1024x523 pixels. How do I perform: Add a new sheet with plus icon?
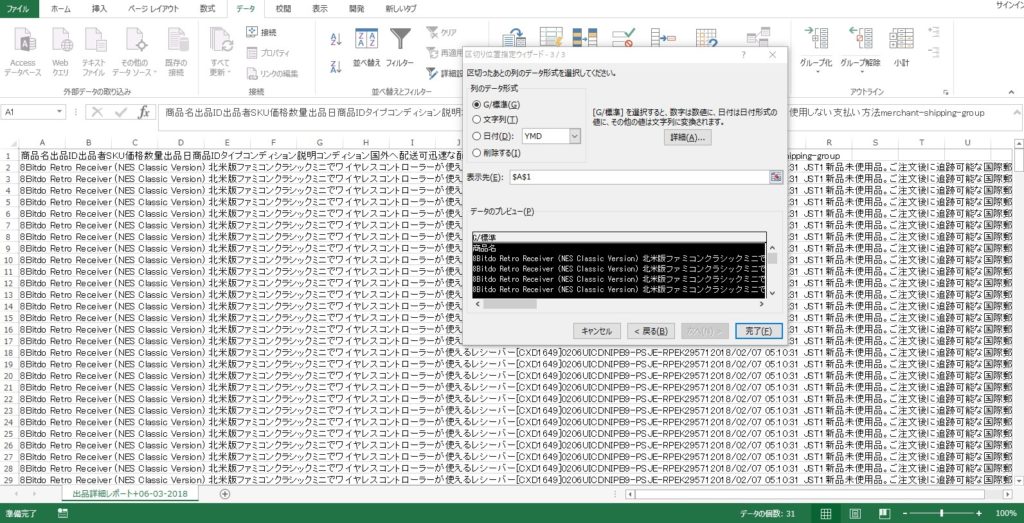pyautogui.click(x=225, y=494)
